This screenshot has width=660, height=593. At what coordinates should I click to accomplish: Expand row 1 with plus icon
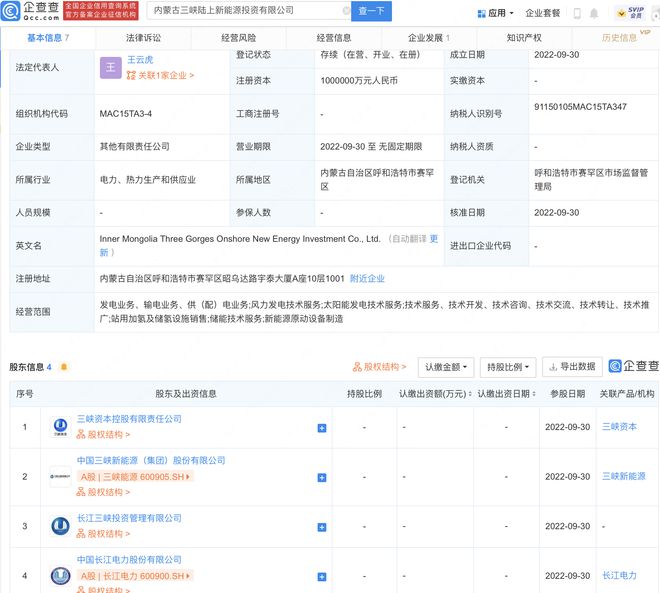322,428
